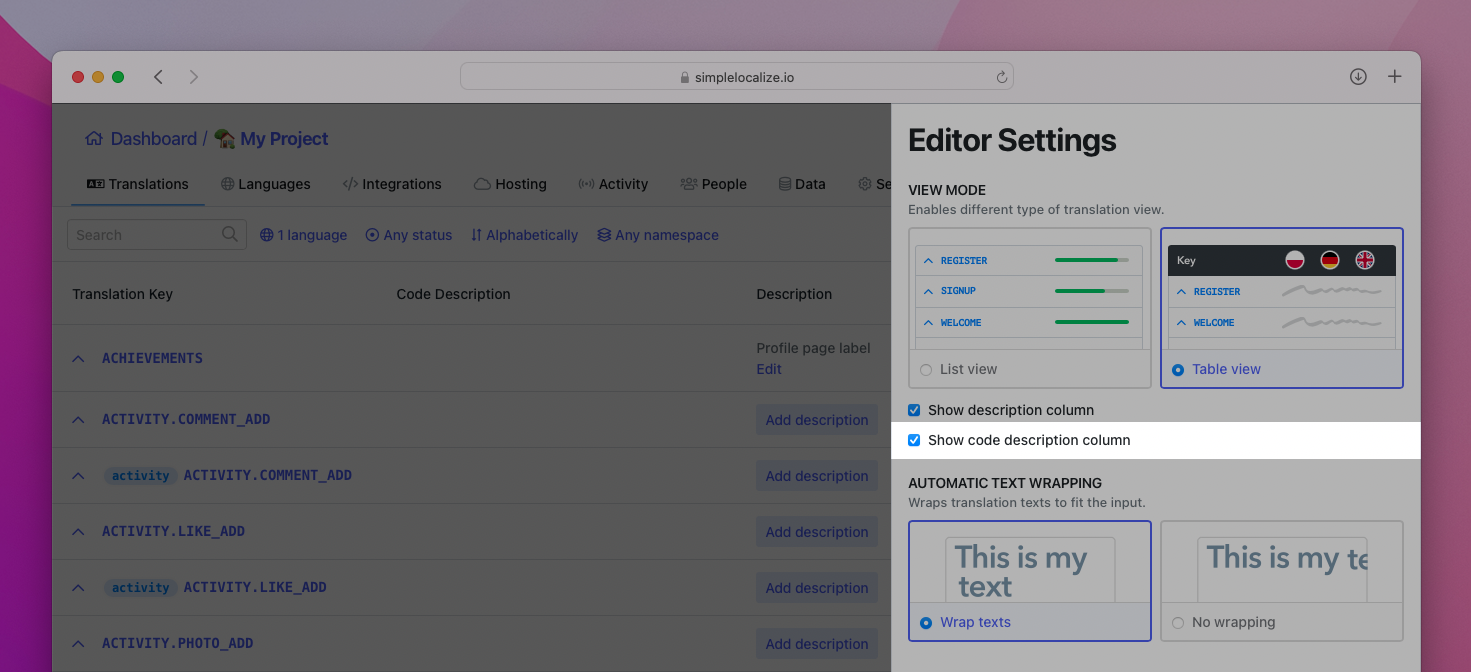Go forward in the browser
Viewport: 1471px width, 672px height.
pyautogui.click(x=194, y=77)
